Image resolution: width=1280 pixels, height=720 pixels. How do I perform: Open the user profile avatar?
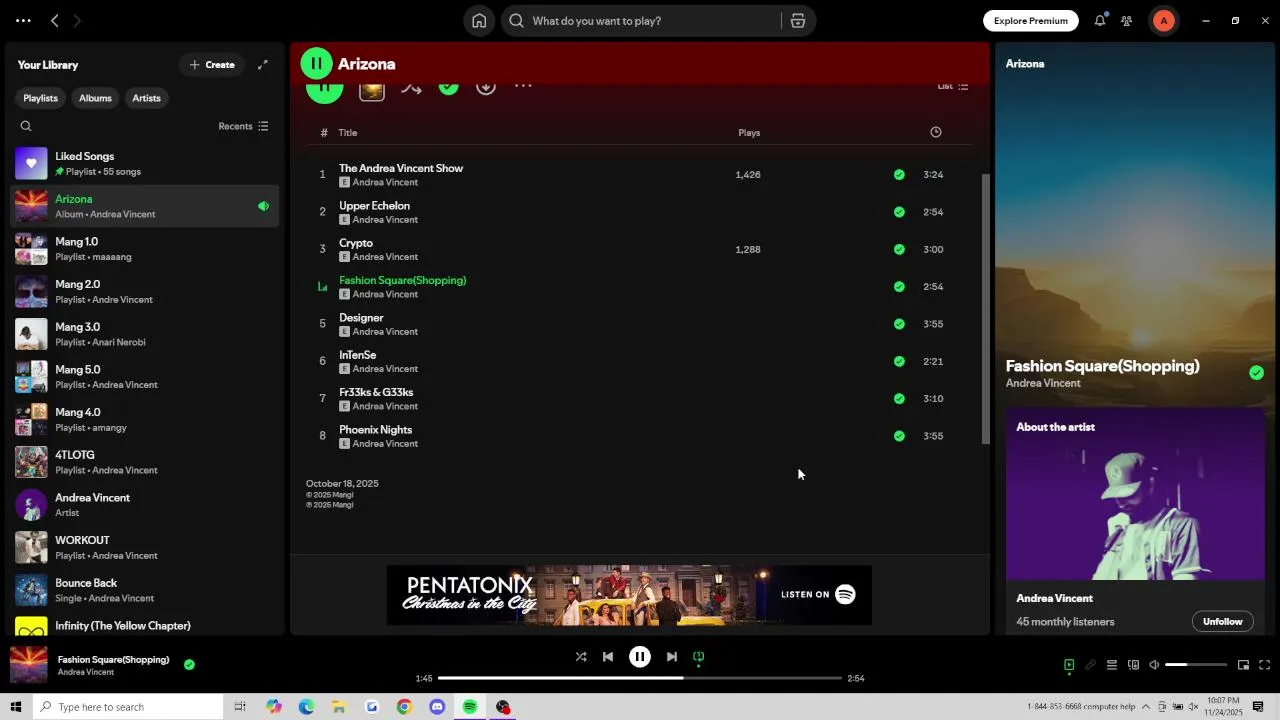click(1163, 21)
